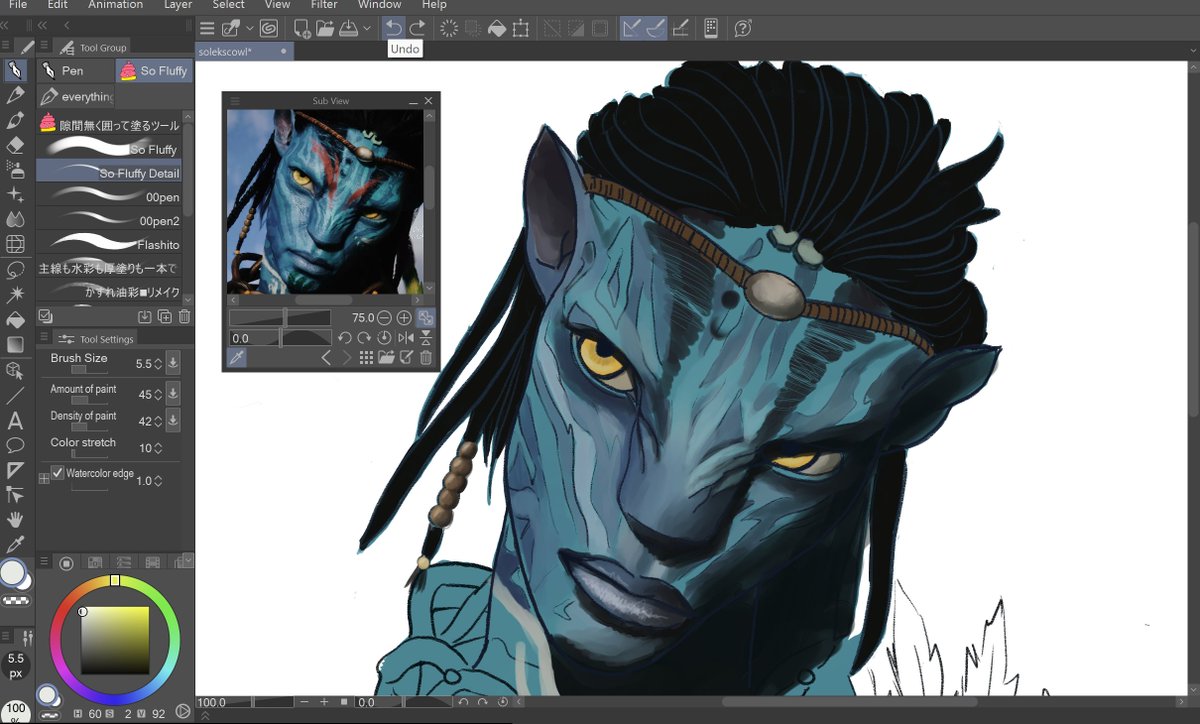
Task: Toggle Sub View fit-to-navigator button
Action: coord(425,318)
